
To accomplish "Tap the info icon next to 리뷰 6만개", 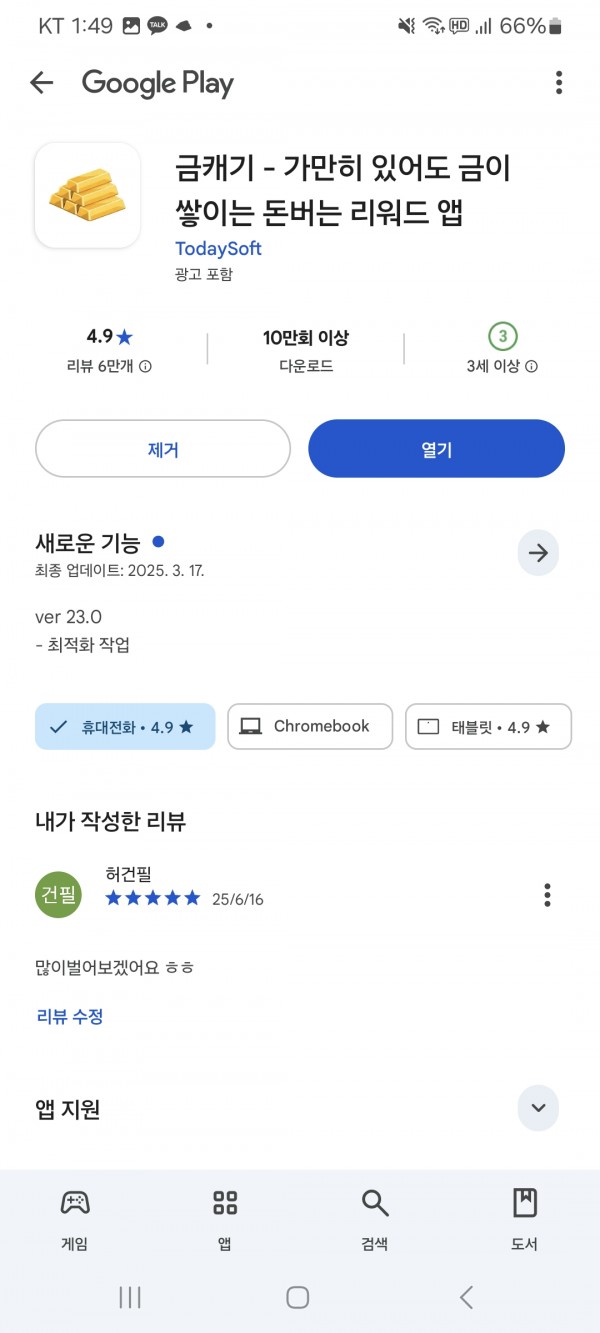I will point(145,367).
